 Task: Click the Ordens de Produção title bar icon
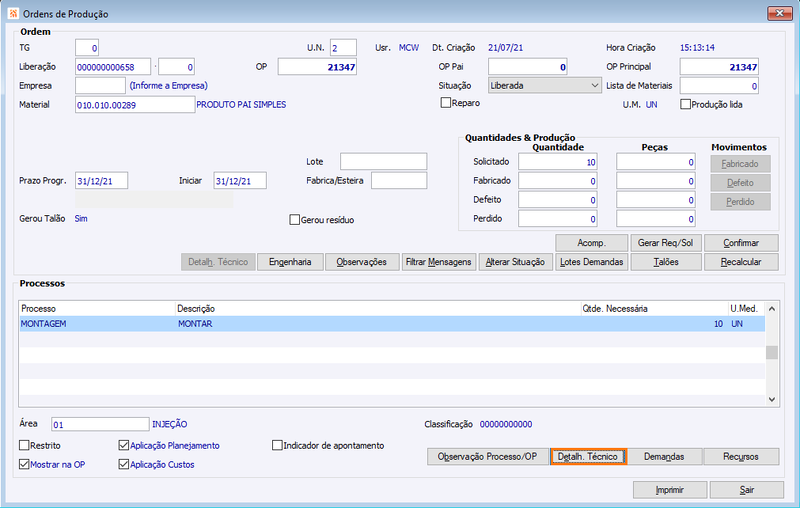(13, 14)
